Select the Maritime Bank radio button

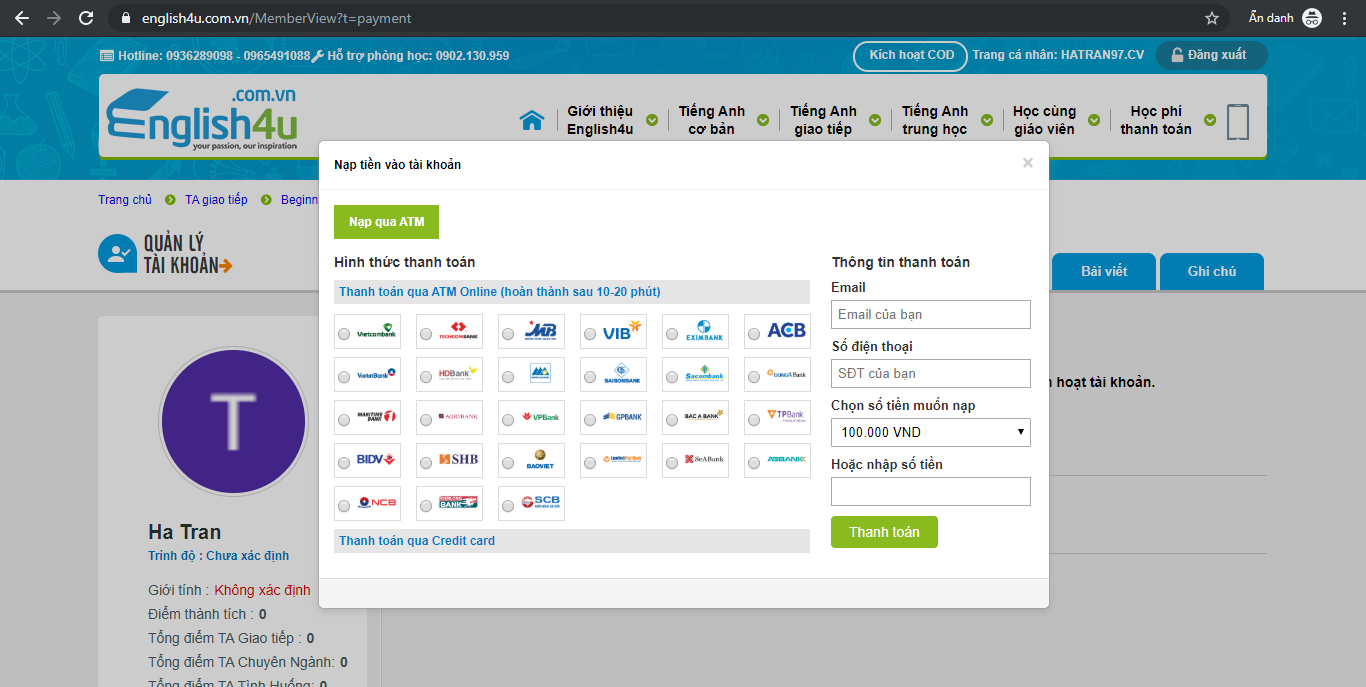coord(344,420)
